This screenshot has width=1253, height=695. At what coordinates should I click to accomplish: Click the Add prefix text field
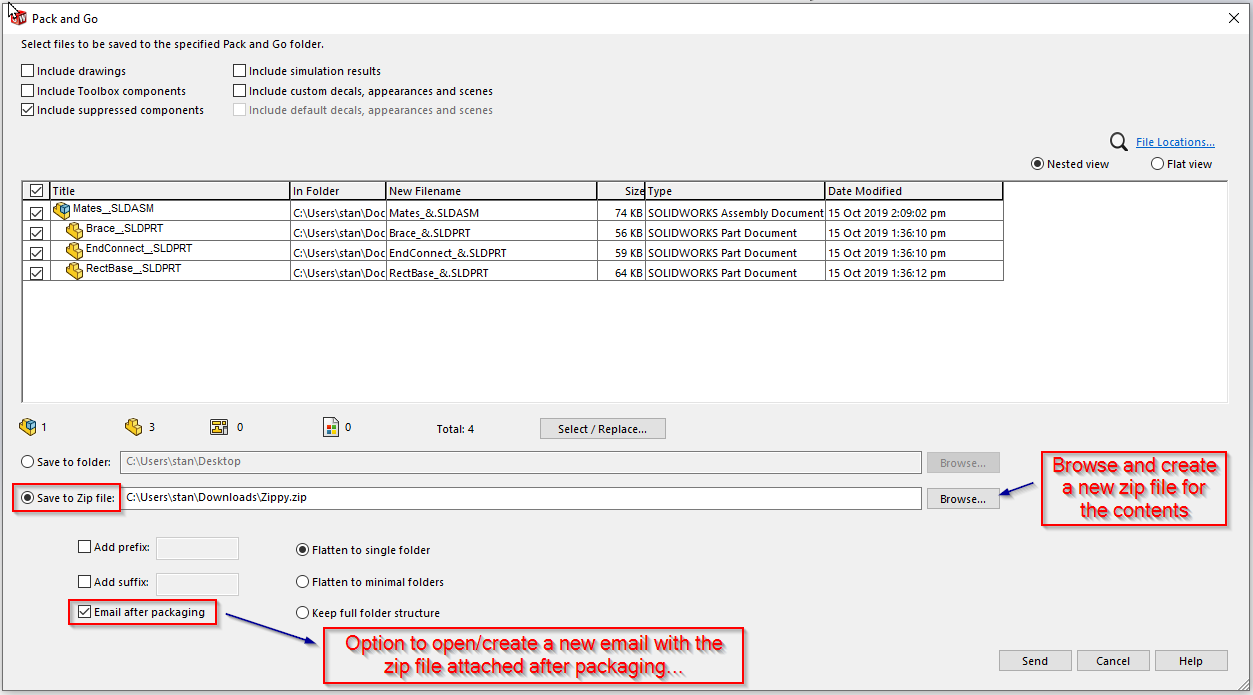[x=197, y=548]
